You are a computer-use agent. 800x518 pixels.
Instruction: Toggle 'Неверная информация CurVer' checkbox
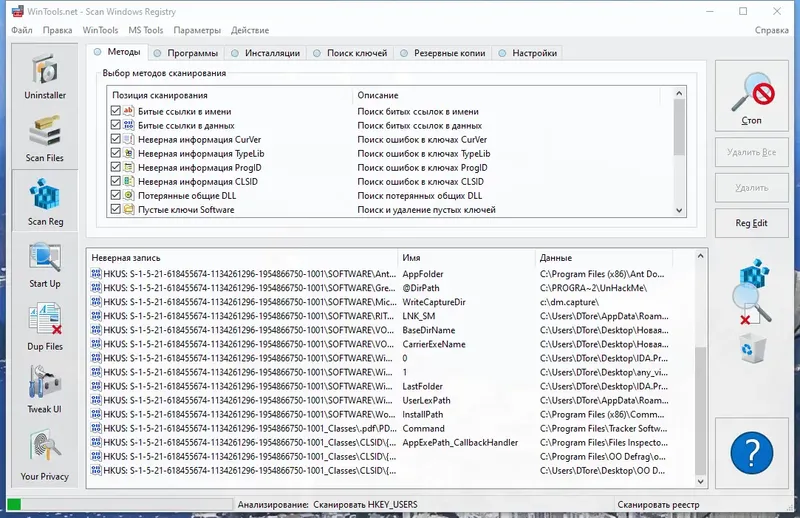(x=116, y=139)
